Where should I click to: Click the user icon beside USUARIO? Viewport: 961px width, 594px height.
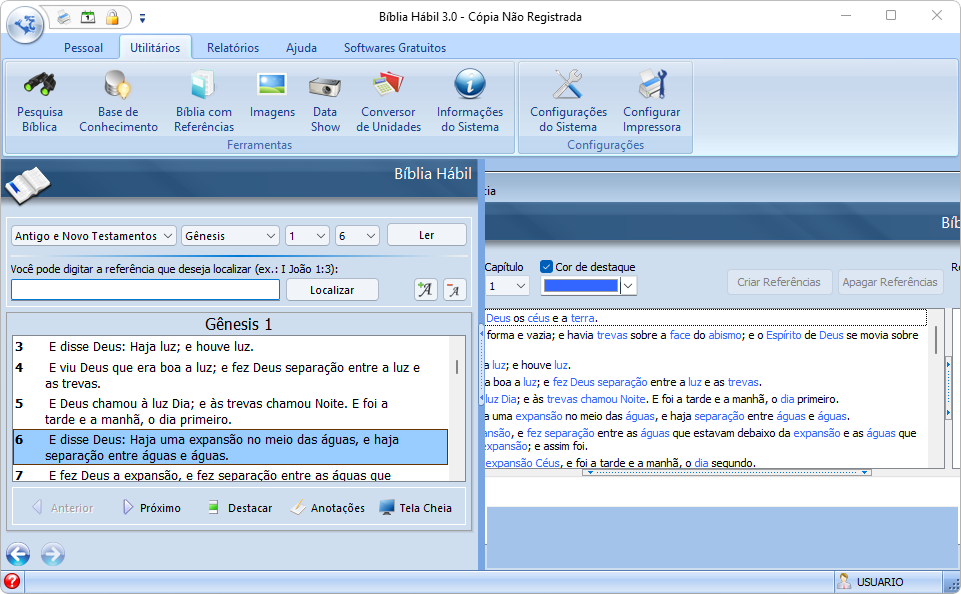844,581
